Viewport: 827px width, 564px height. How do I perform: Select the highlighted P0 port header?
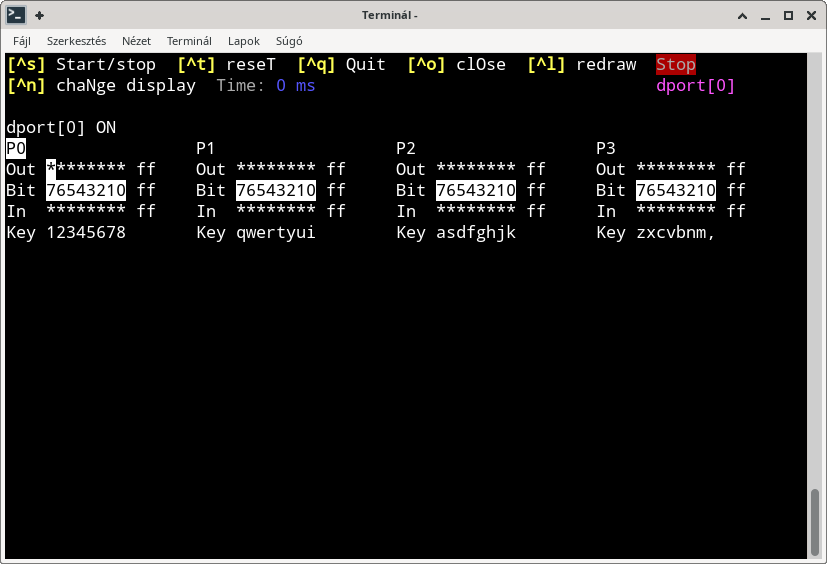pos(16,148)
